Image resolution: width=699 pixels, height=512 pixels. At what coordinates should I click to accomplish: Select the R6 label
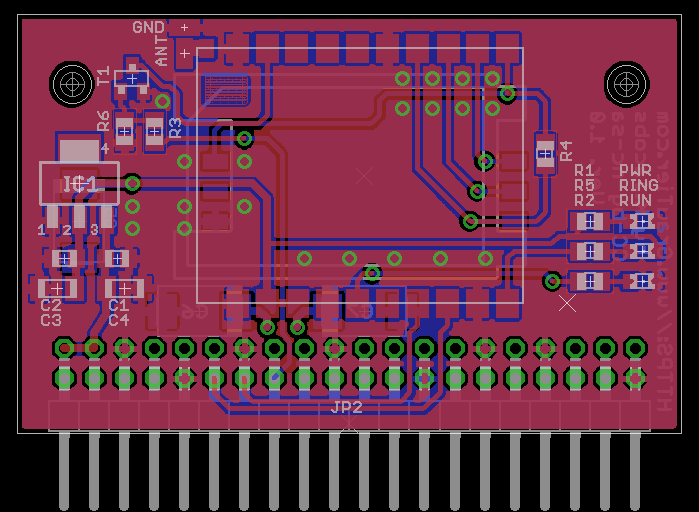click(103, 121)
